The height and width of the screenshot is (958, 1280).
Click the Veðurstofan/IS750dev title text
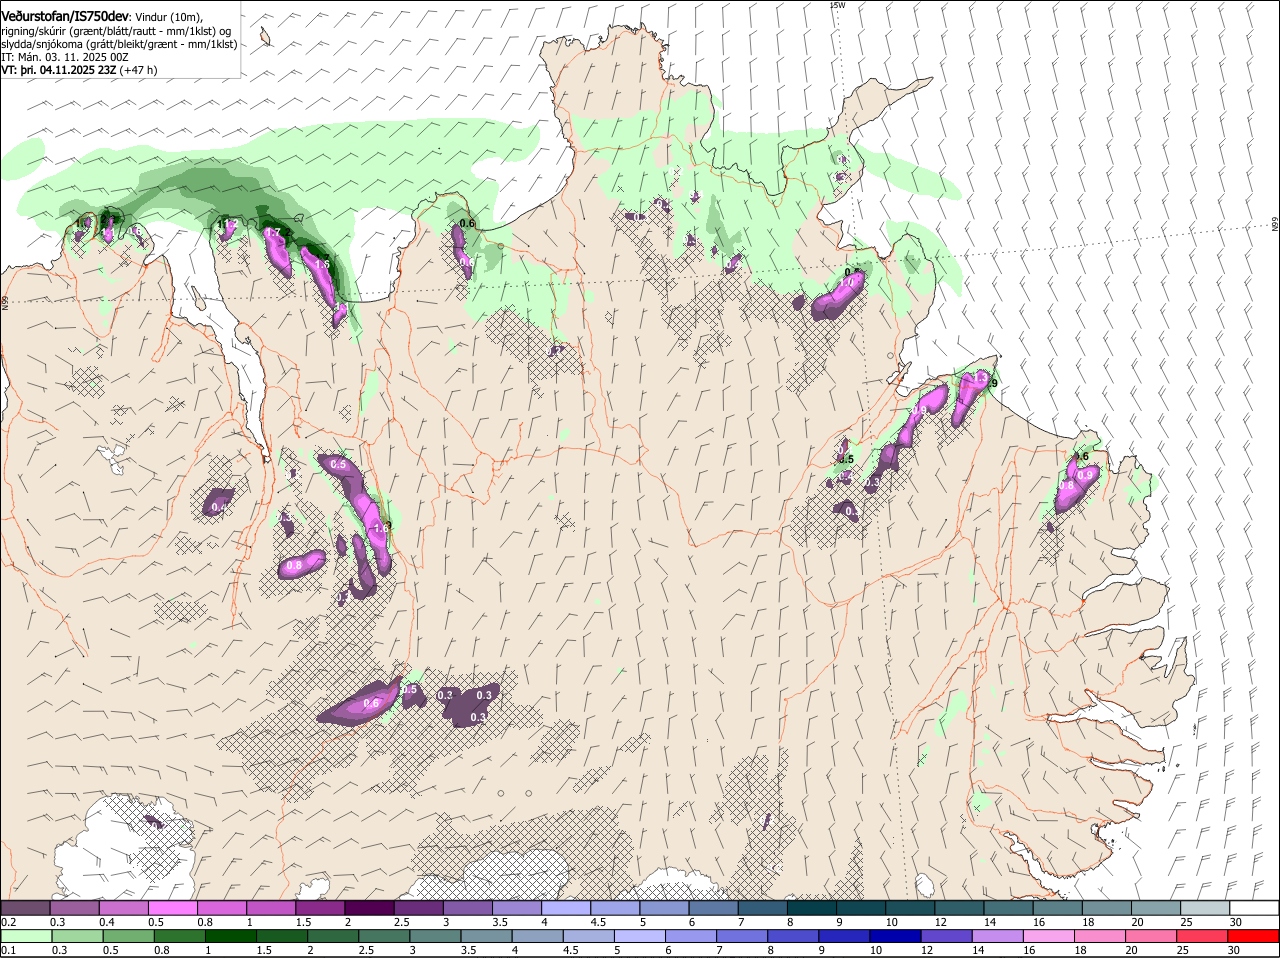[x=66, y=17]
